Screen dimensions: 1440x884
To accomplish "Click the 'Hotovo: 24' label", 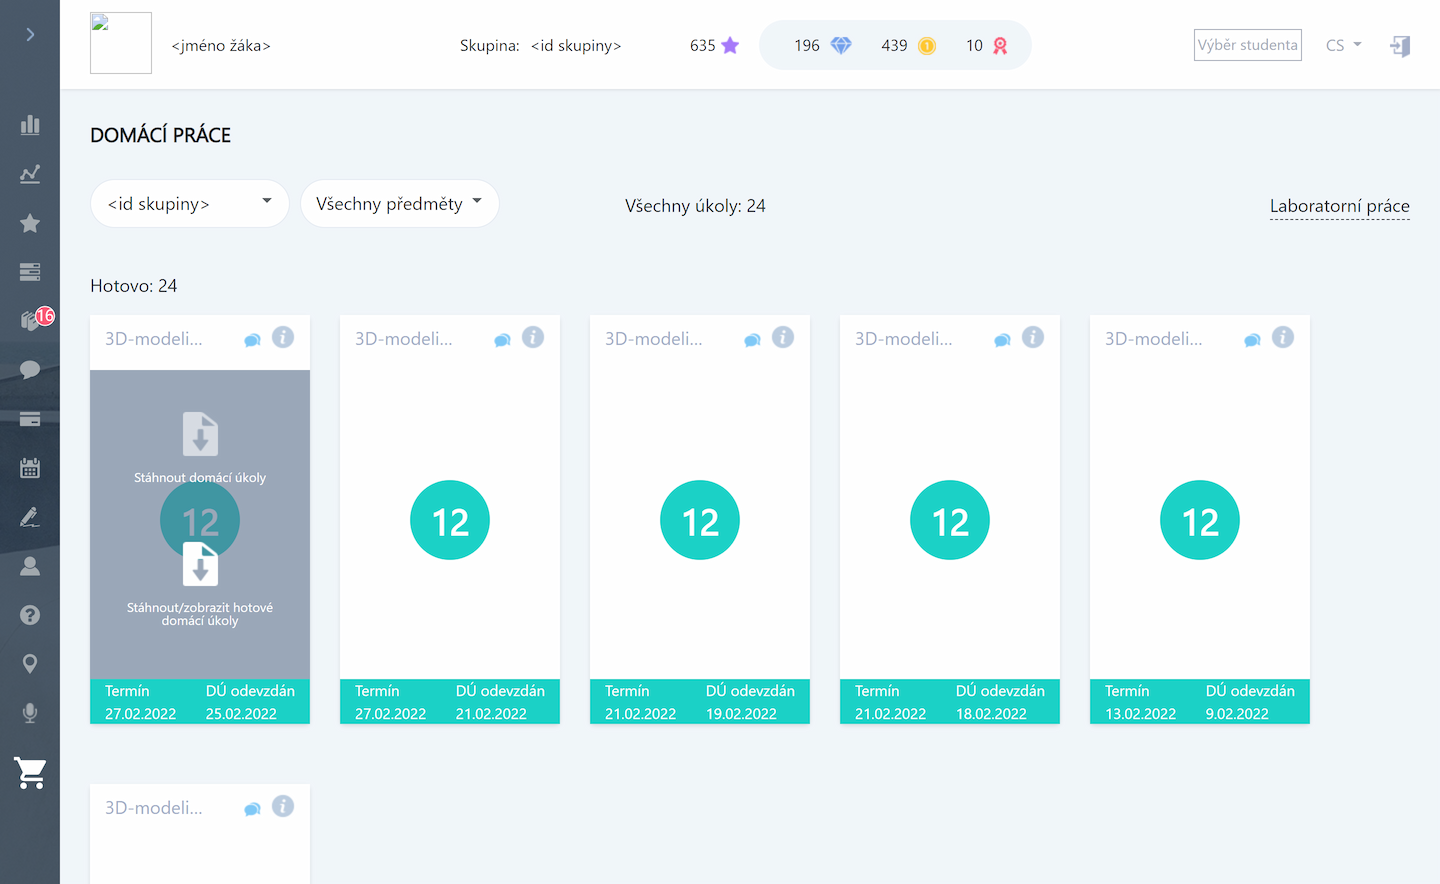I will coord(134,285).
